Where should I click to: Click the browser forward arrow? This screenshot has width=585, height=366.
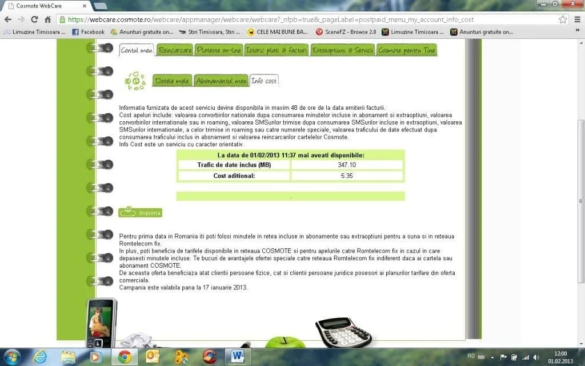[21, 19]
